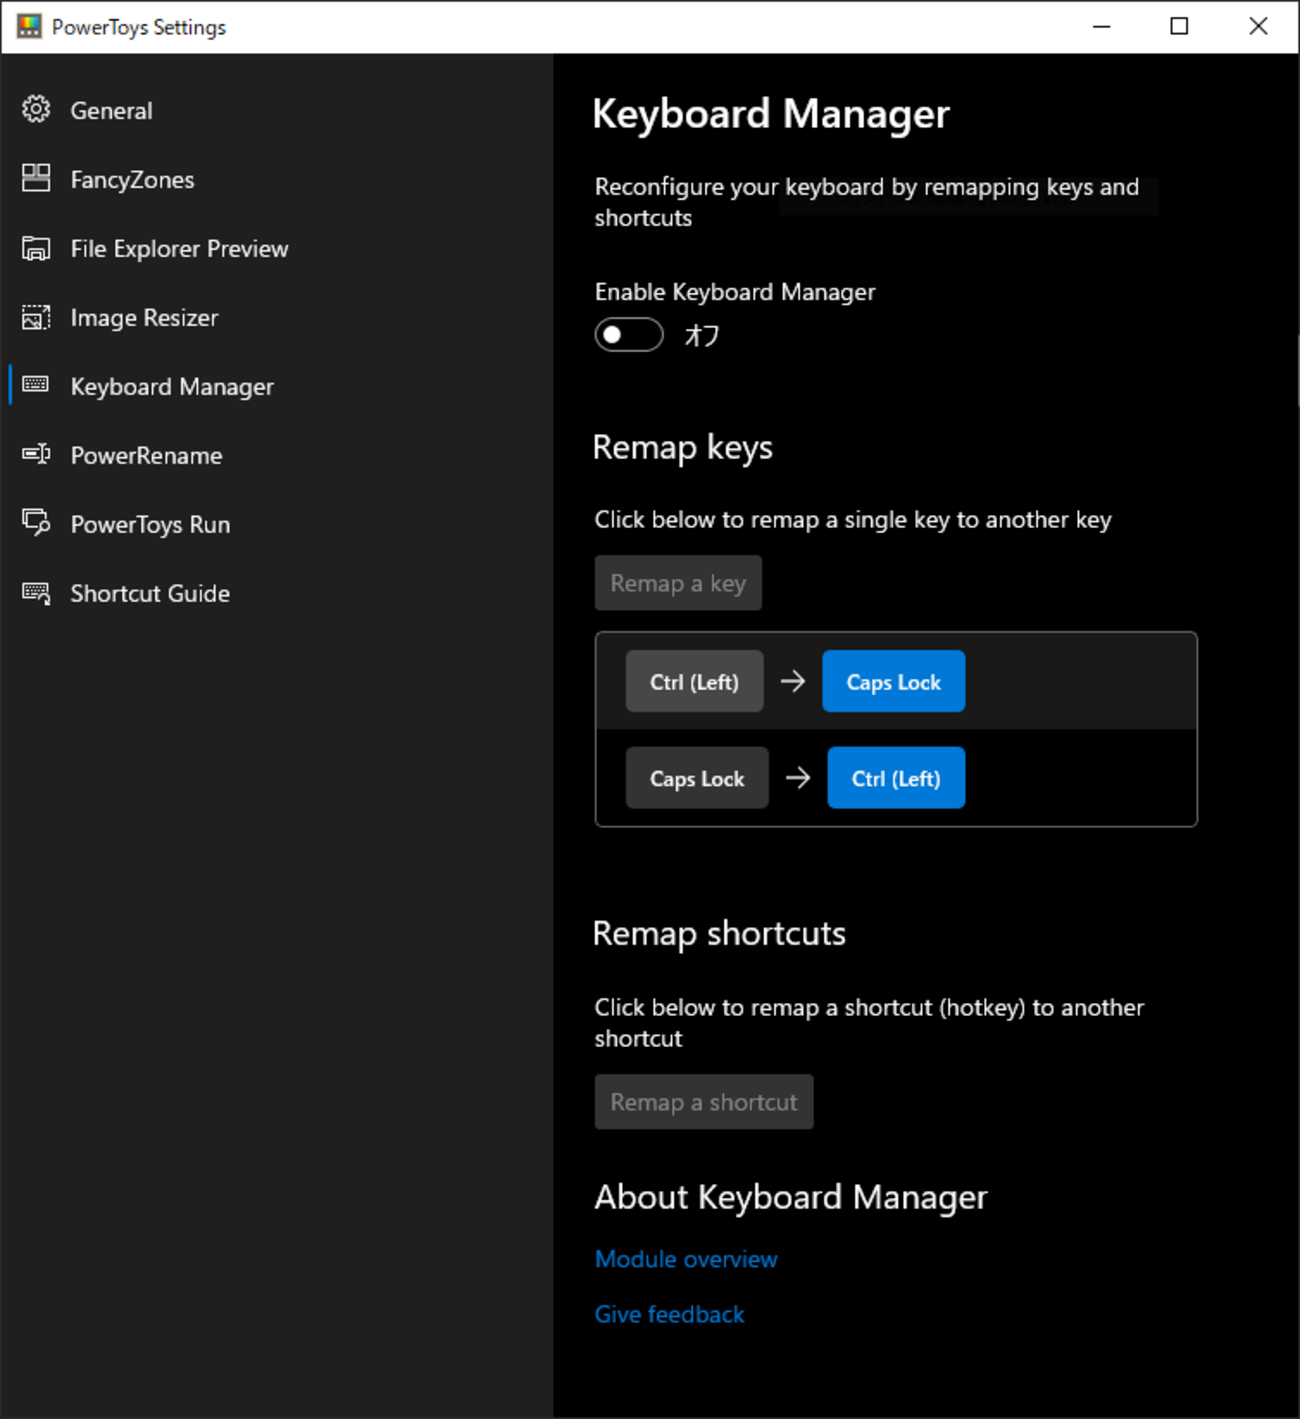The width and height of the screenshot is (1300, 1419).
Task: Click the Shortcut Guide icon
Action: (x=36, y=593)
